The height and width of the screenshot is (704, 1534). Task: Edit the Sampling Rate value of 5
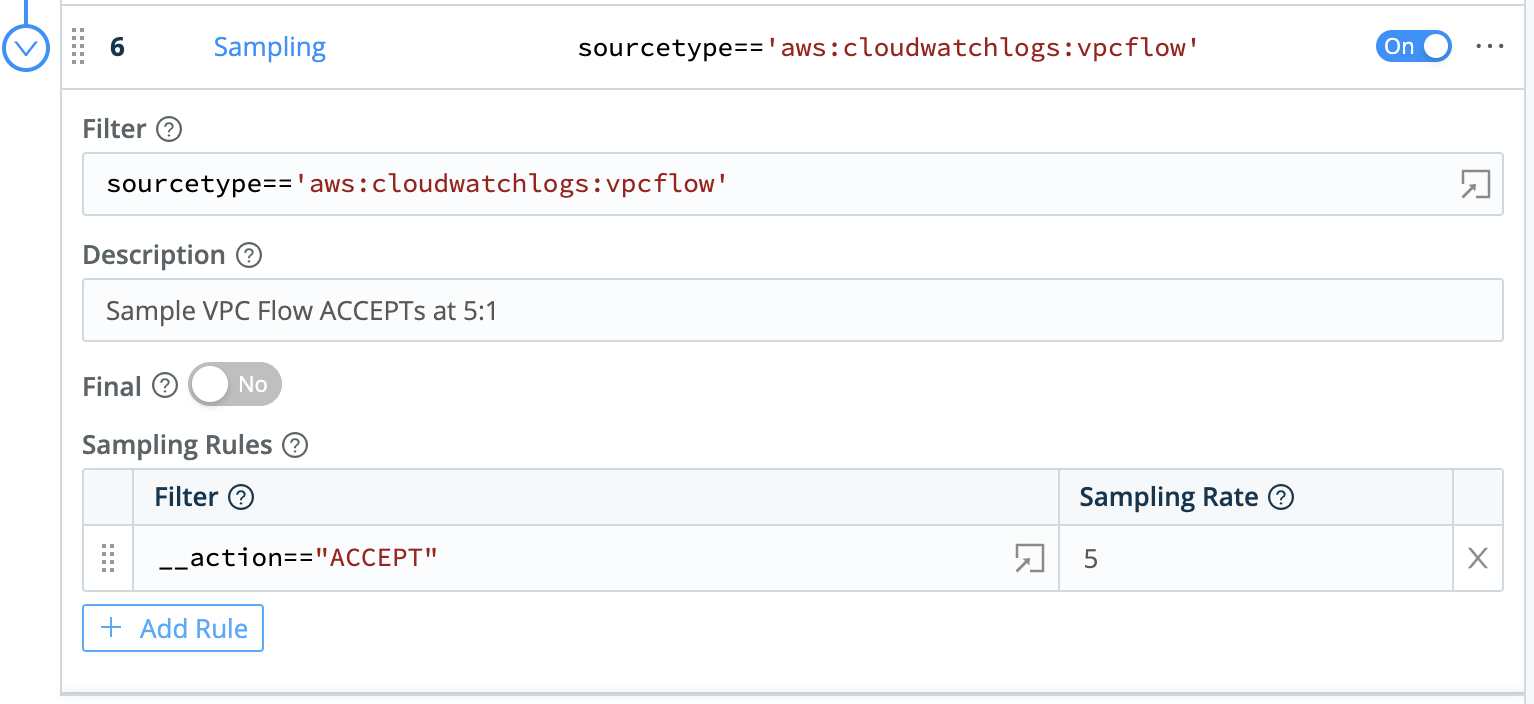pos(1150,558)
